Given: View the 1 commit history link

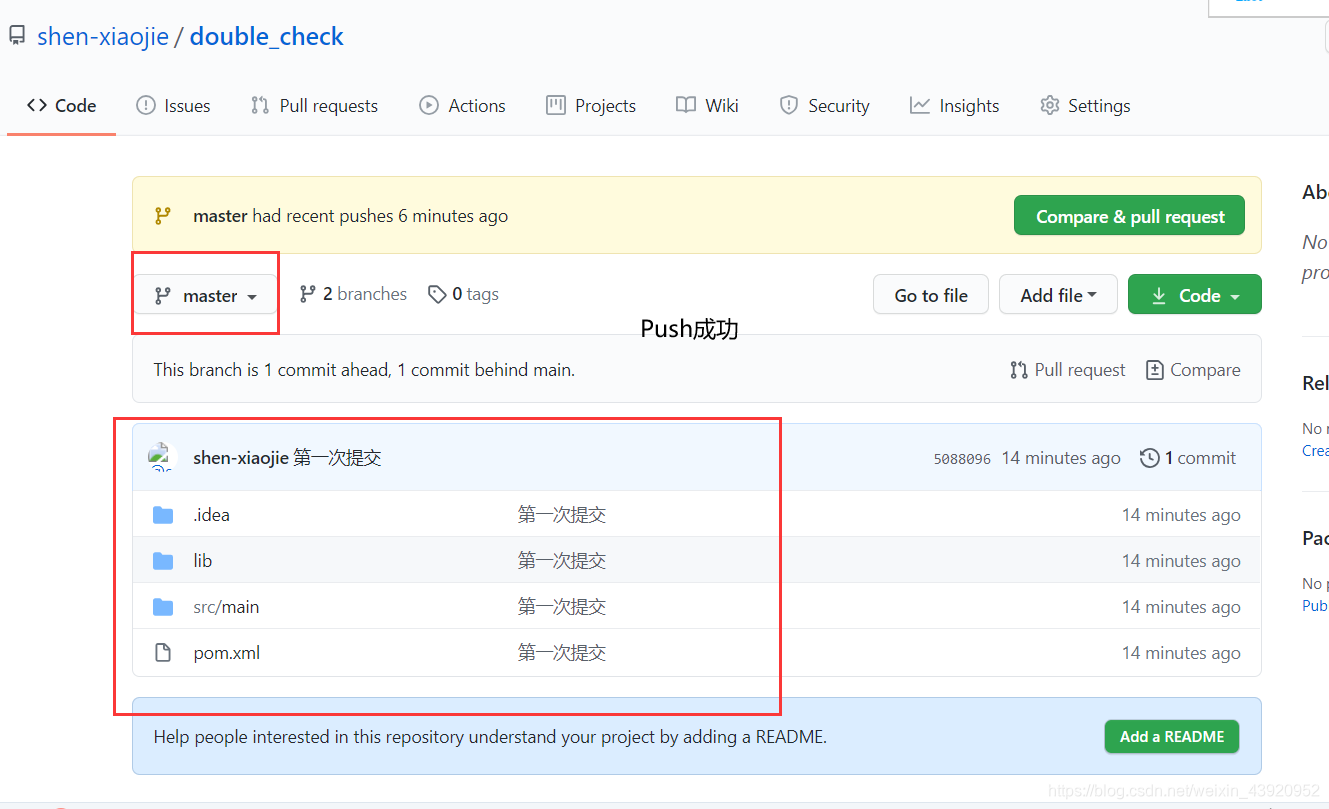Looking at the screenshot, I should tap(1188, 458).
